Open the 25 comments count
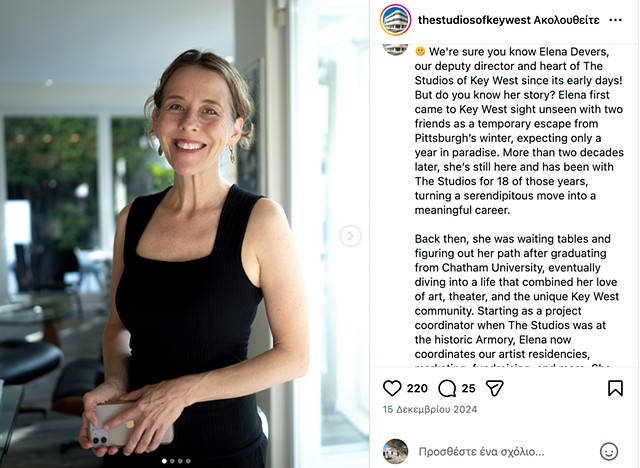640x468 pixels. pos(469,388)
